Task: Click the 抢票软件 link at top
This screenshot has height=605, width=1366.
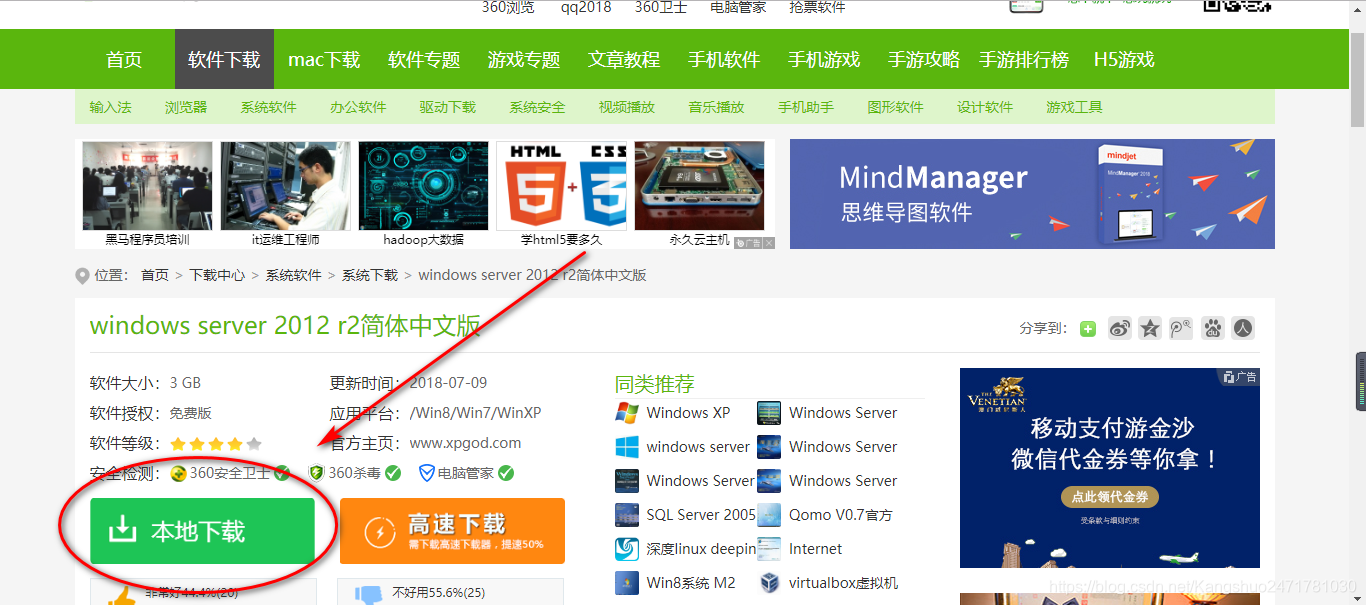Action: point(817,7)
